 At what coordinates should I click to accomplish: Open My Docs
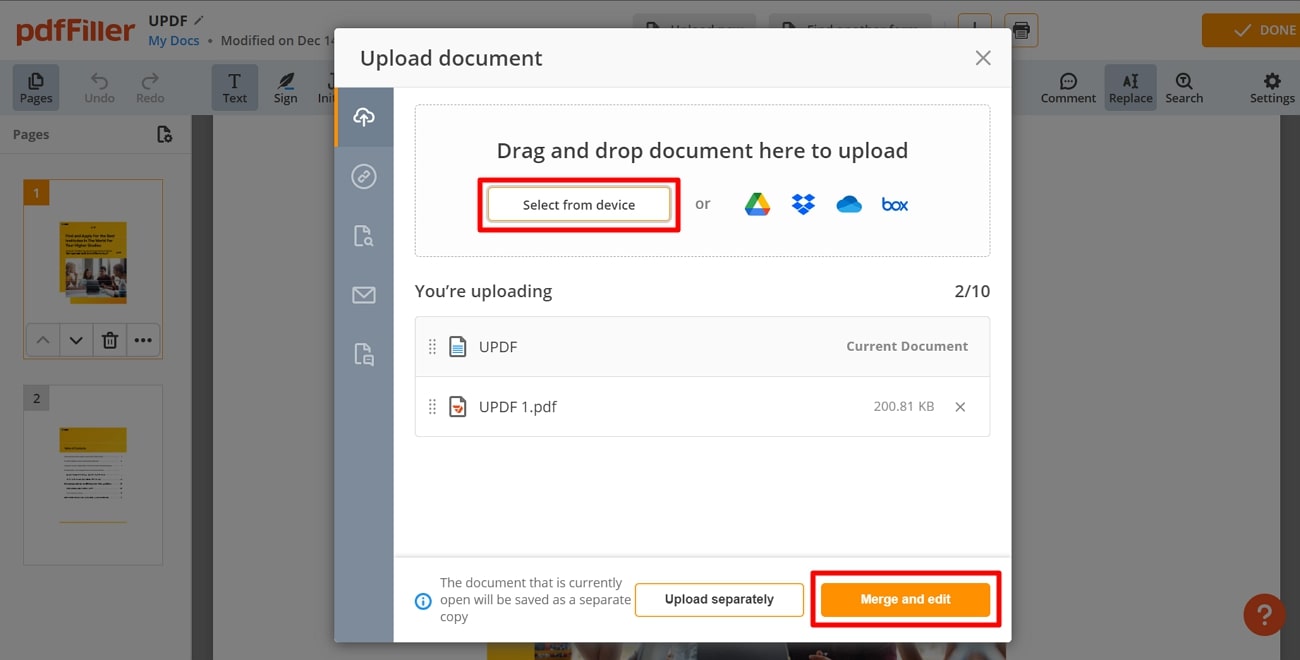tap(173, 40)
